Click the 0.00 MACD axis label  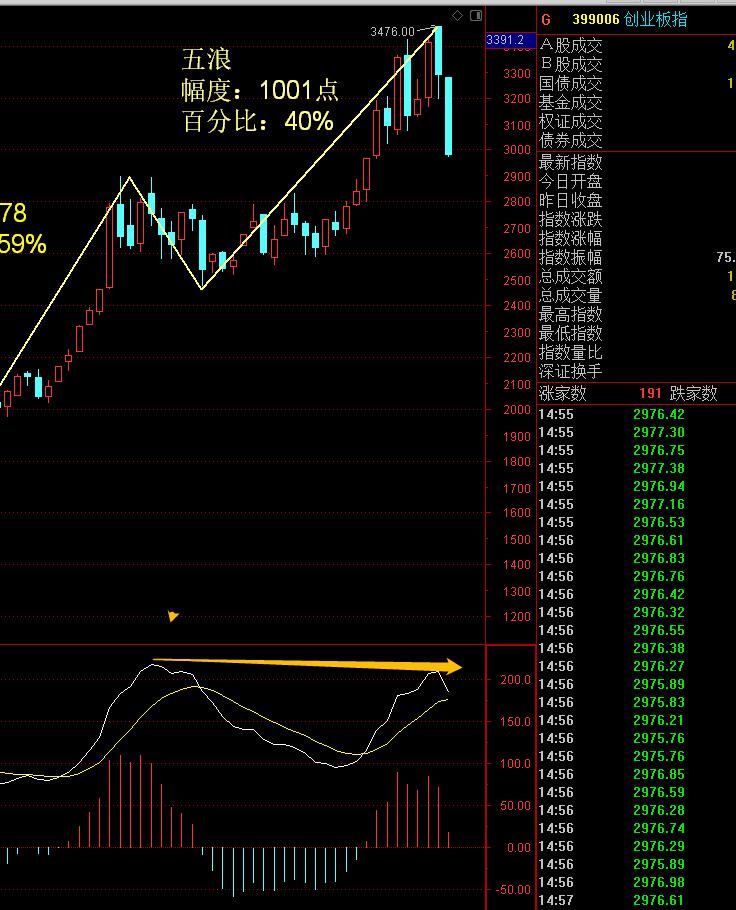click(x=518, y=847)
